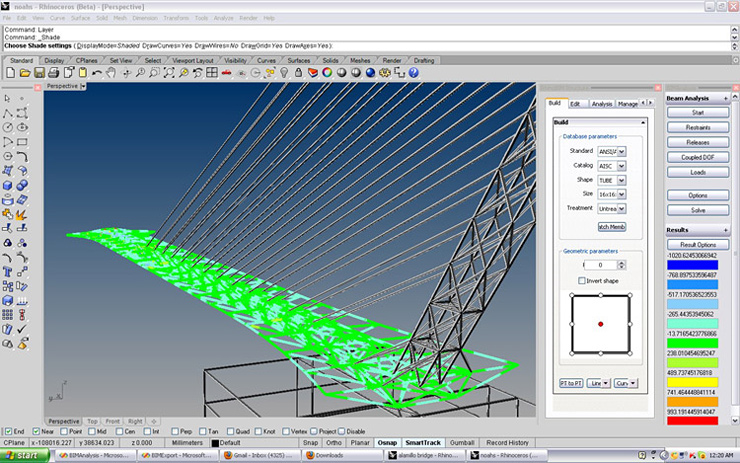This screenshot has width=740, height=463.
Task: Switch to the Surfaces toolbar tab
Action: (x=300, y=60)
